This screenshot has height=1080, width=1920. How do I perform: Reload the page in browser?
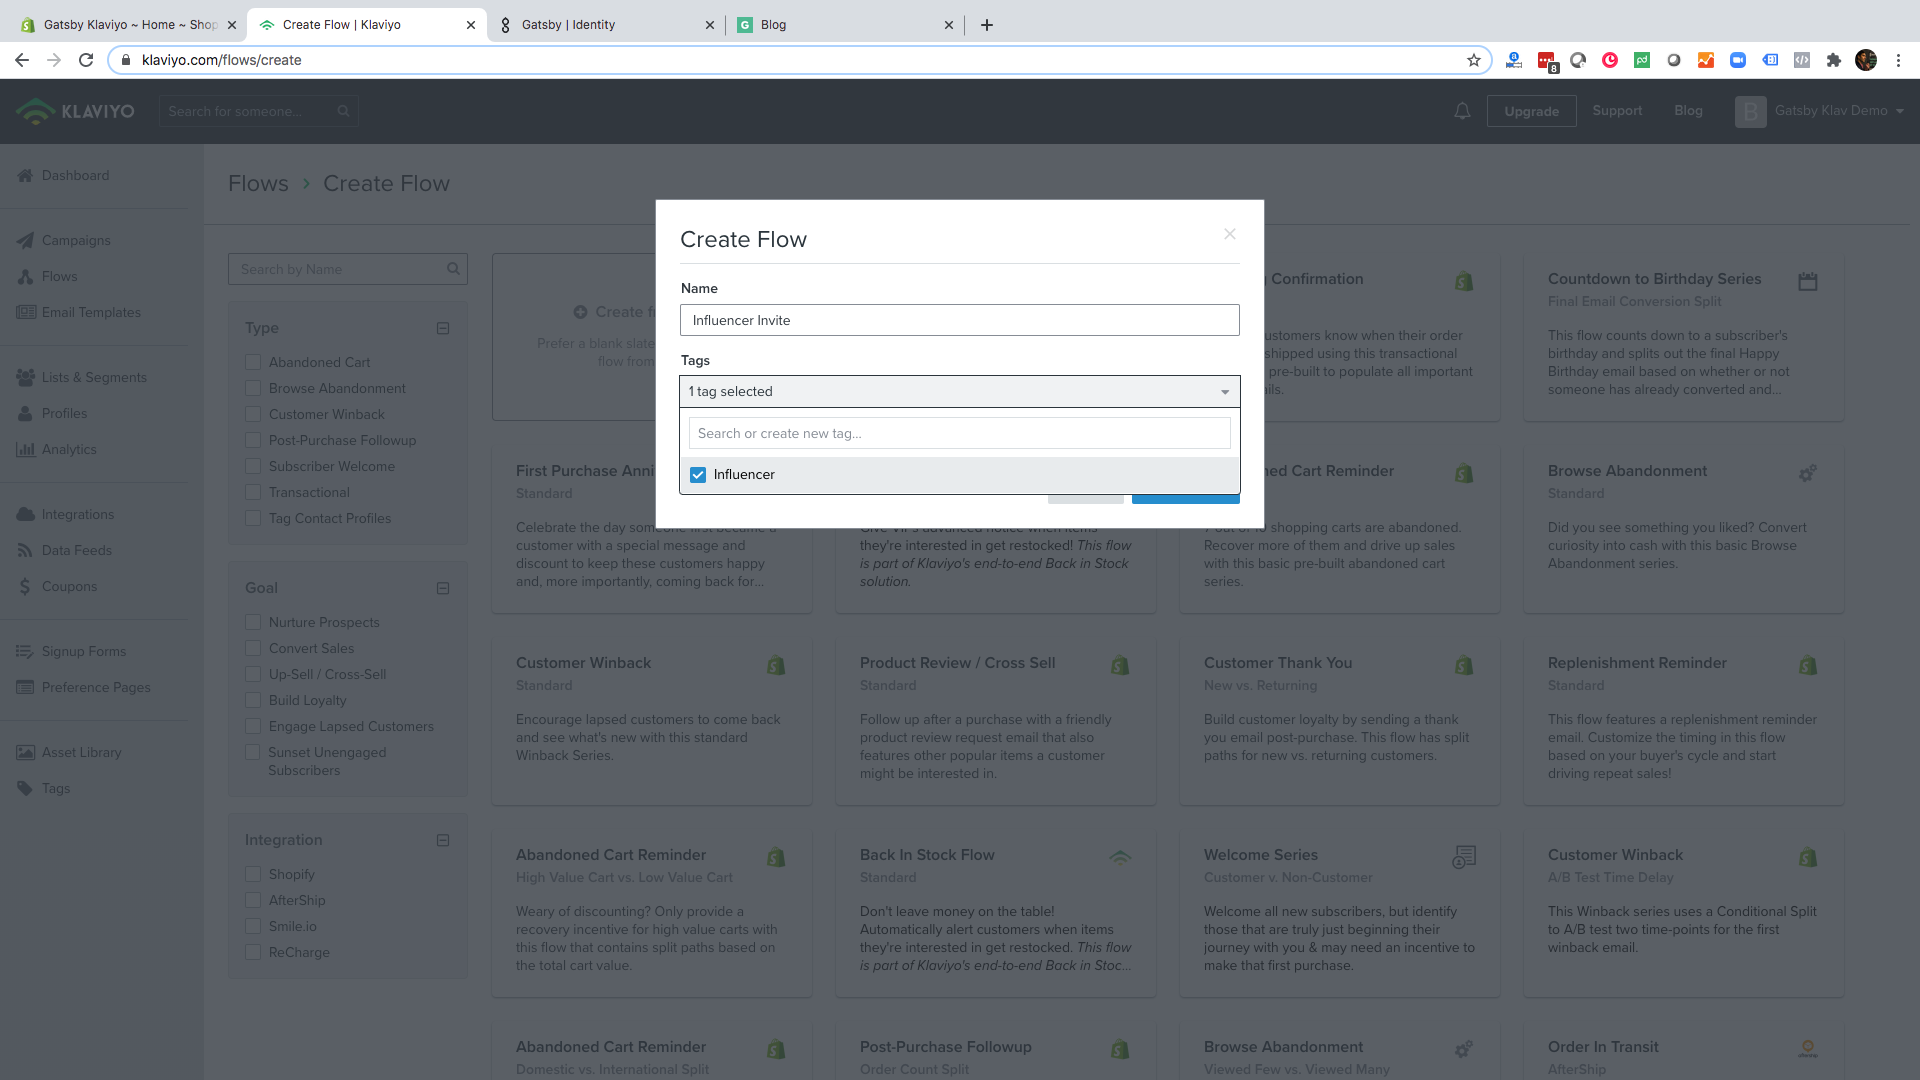click(86, 60)
